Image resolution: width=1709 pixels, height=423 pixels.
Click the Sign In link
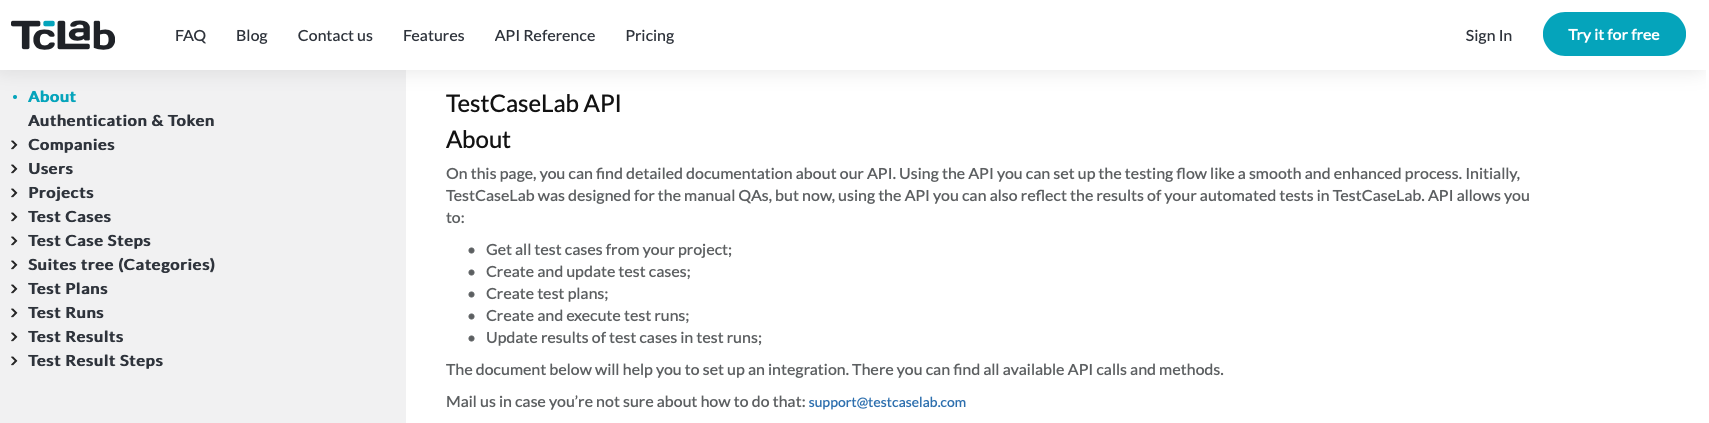click(1488, 35)
